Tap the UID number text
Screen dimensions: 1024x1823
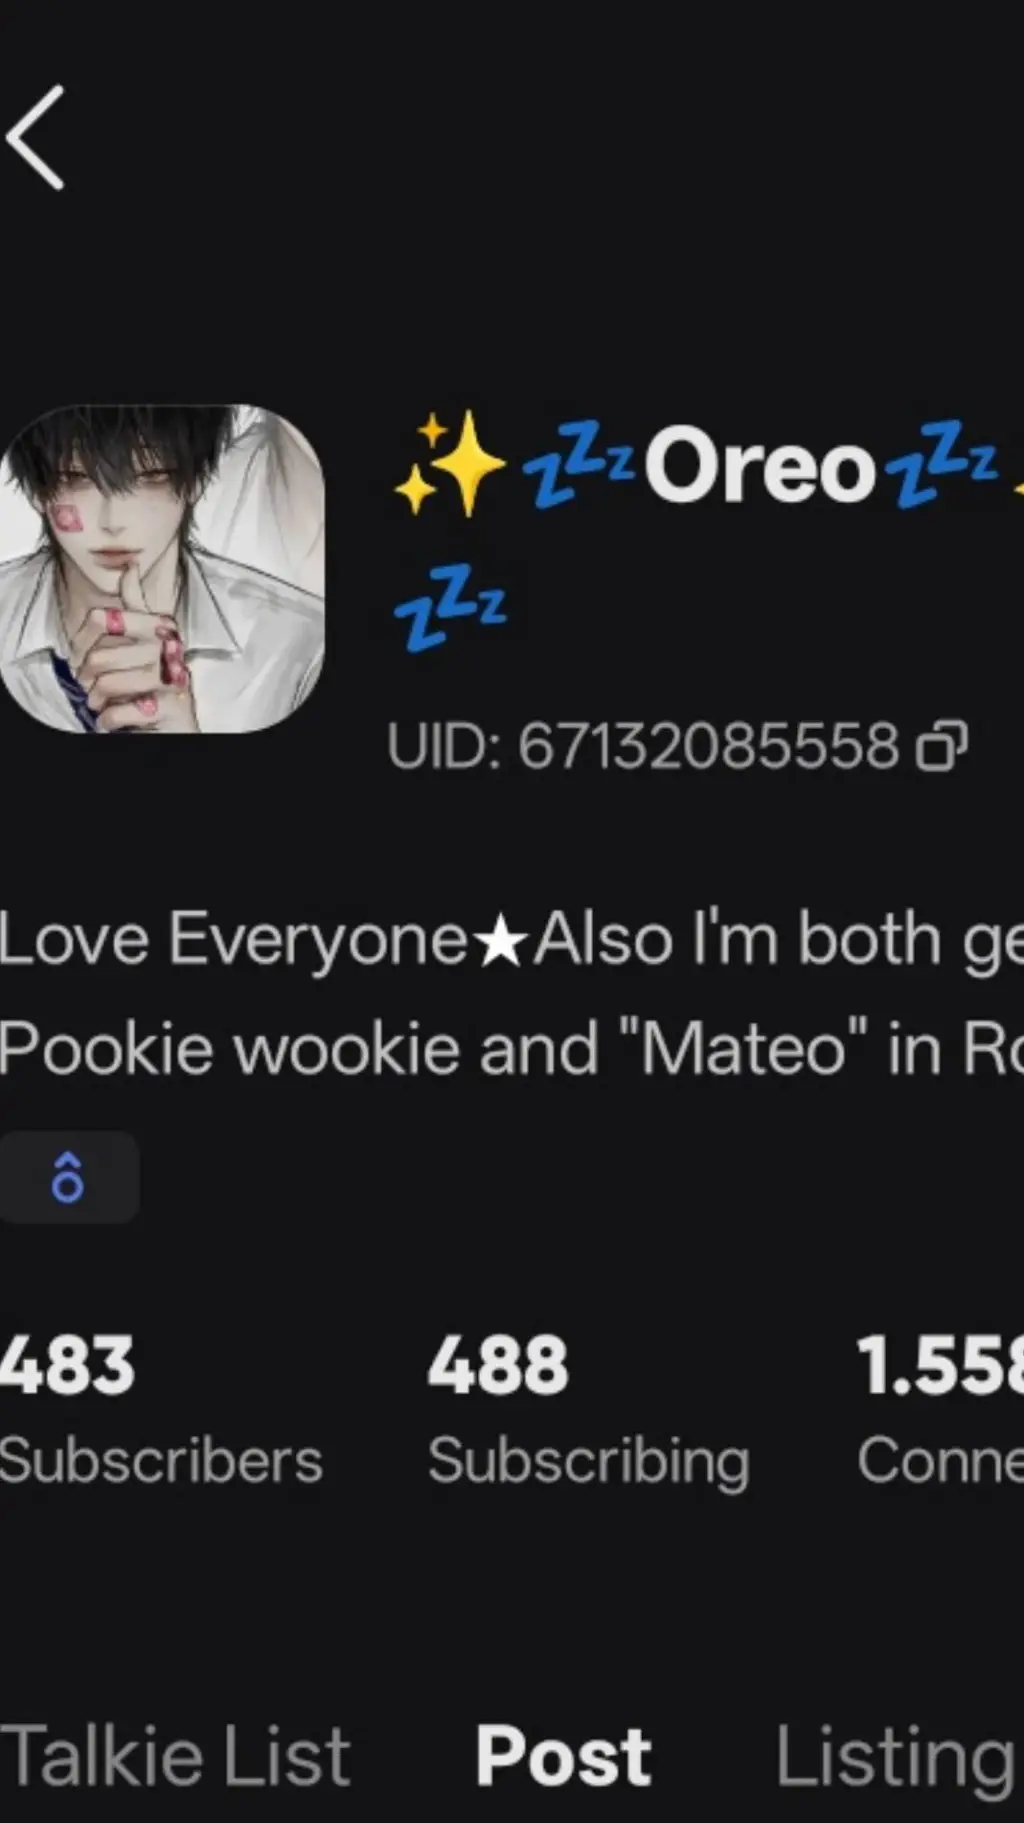[708, 746]
